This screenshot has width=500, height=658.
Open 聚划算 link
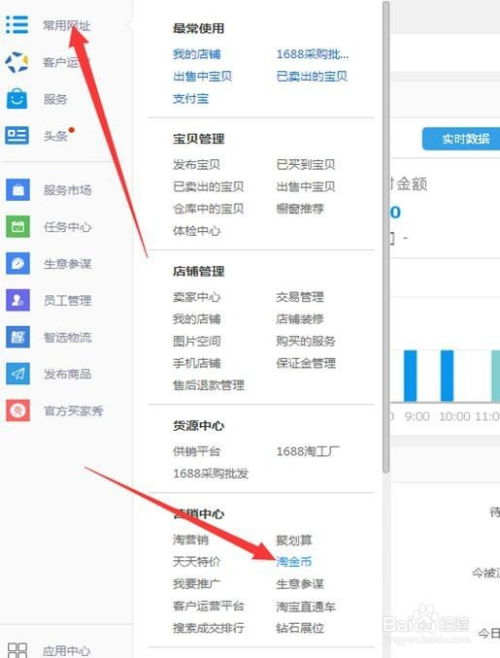[x=294, y=540]
